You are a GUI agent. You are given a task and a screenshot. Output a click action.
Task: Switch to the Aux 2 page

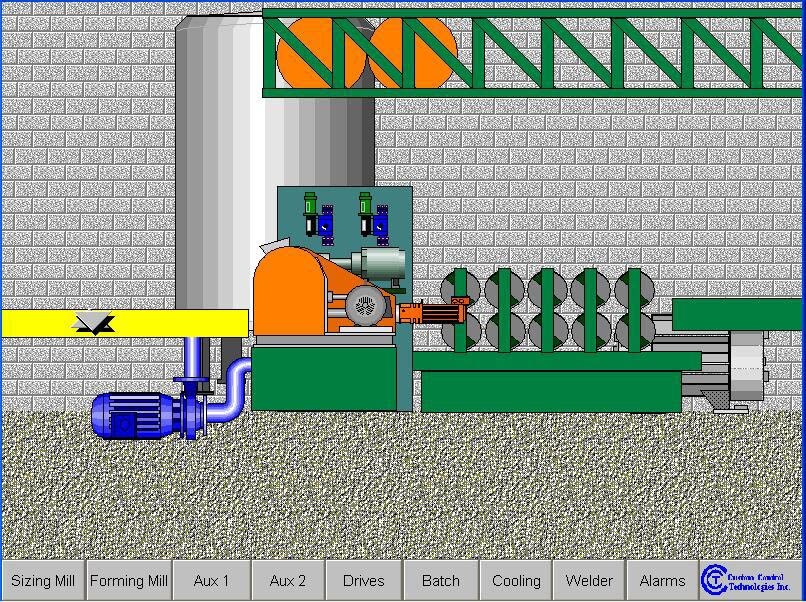pos(288,580)
